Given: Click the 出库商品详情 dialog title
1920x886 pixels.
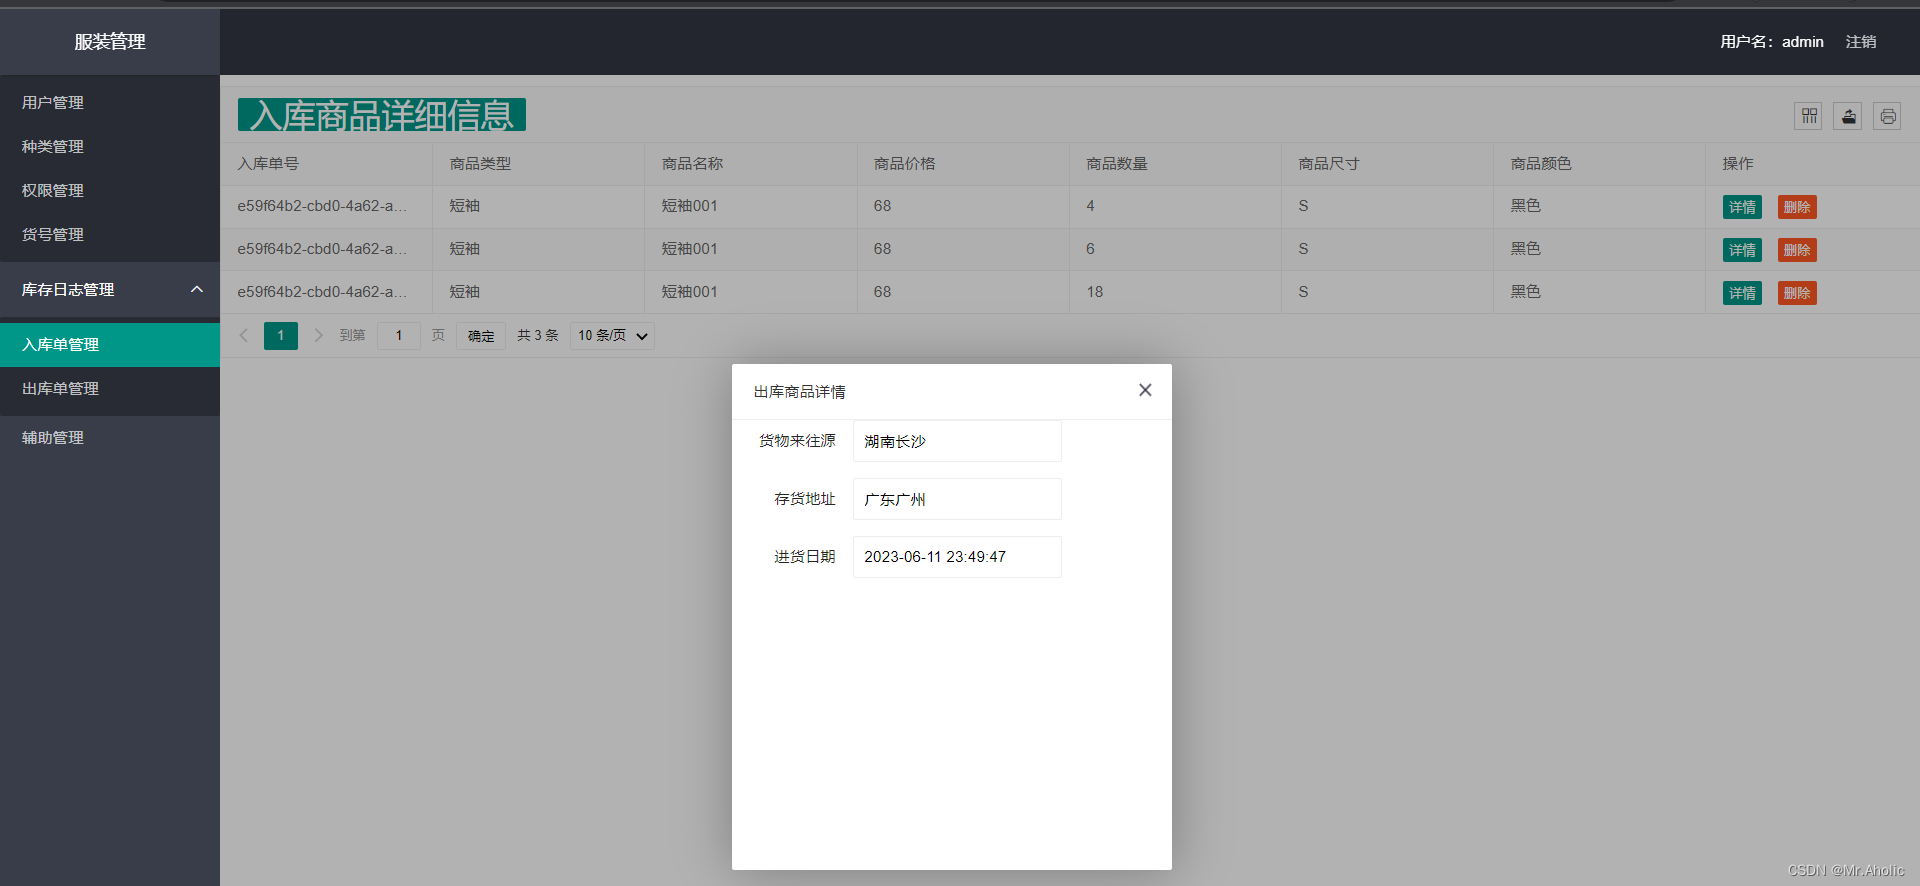Looking at the screenshot, I should click(x=800, y=391).
